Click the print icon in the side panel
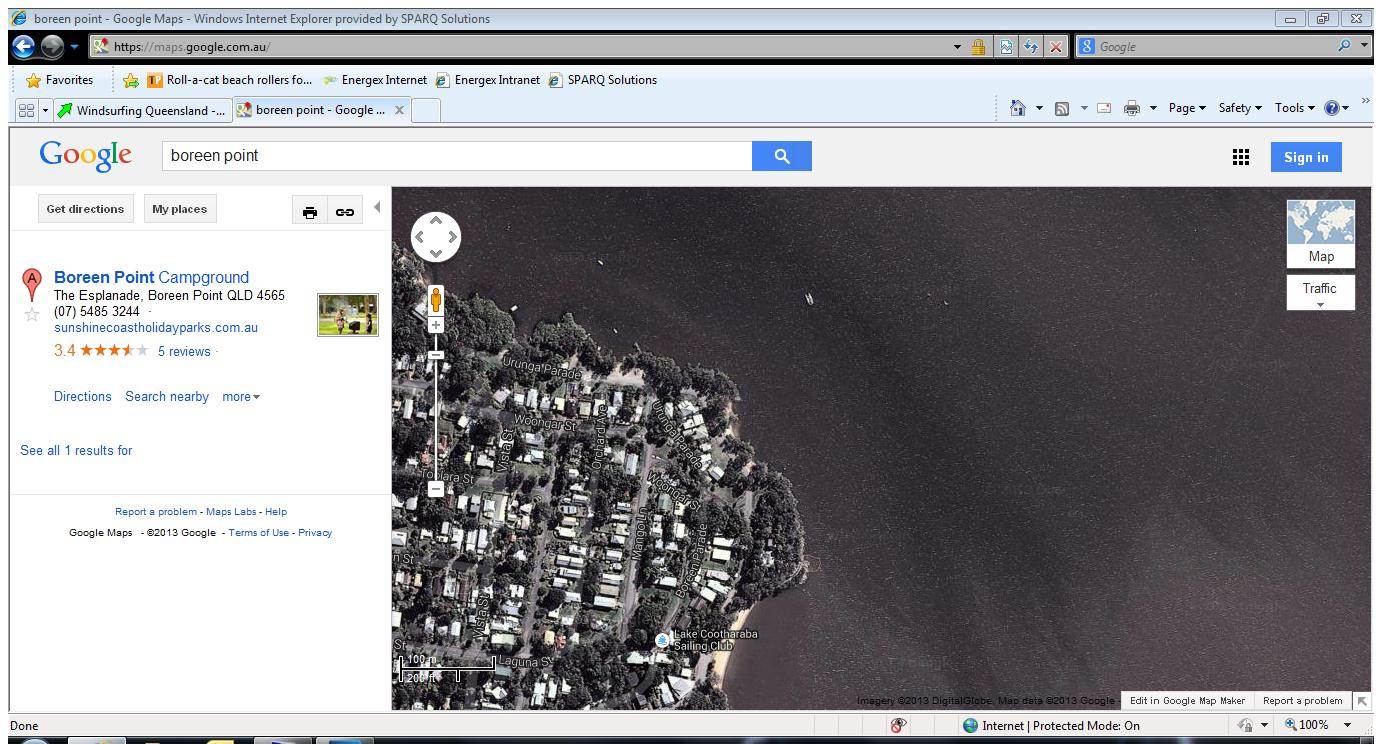This screenshot has width=1382, height=744. pos(310,211)
